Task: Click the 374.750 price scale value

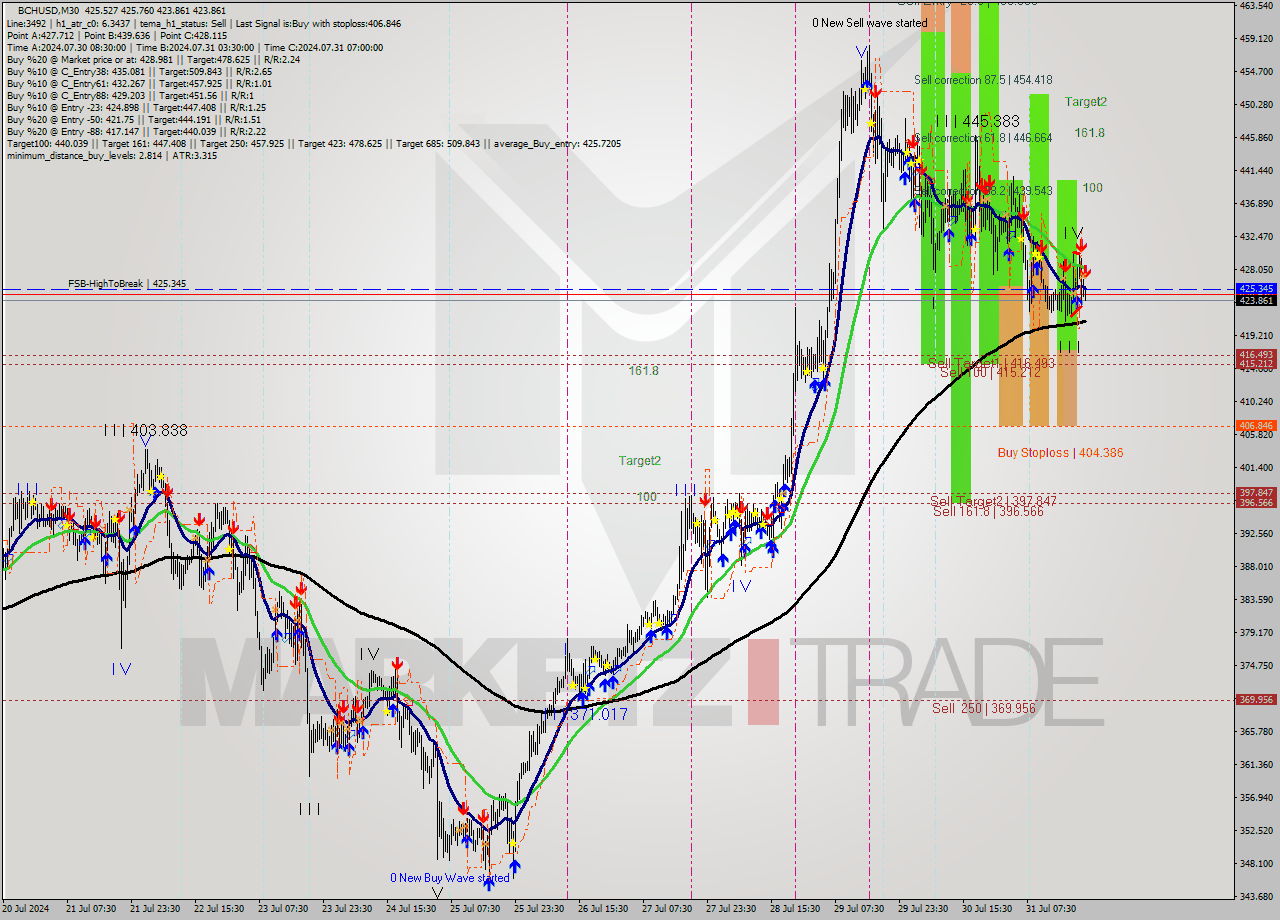Action: pos(1255,666)
